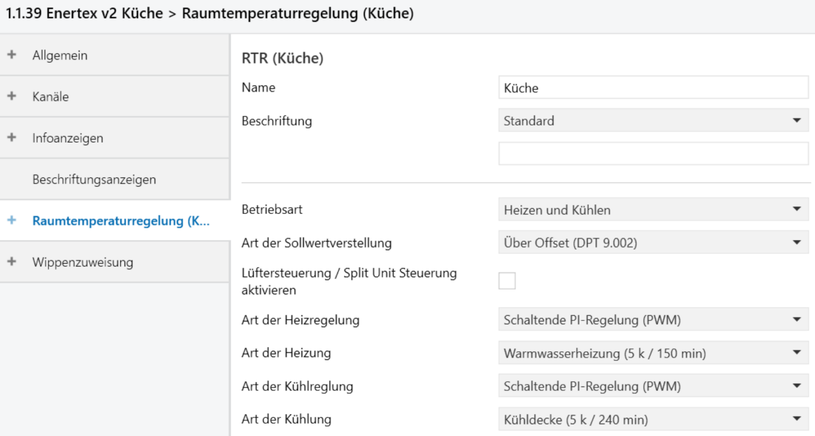
Task: Open Art der Kühlreglung dropdown
Action: pos(653,386)
